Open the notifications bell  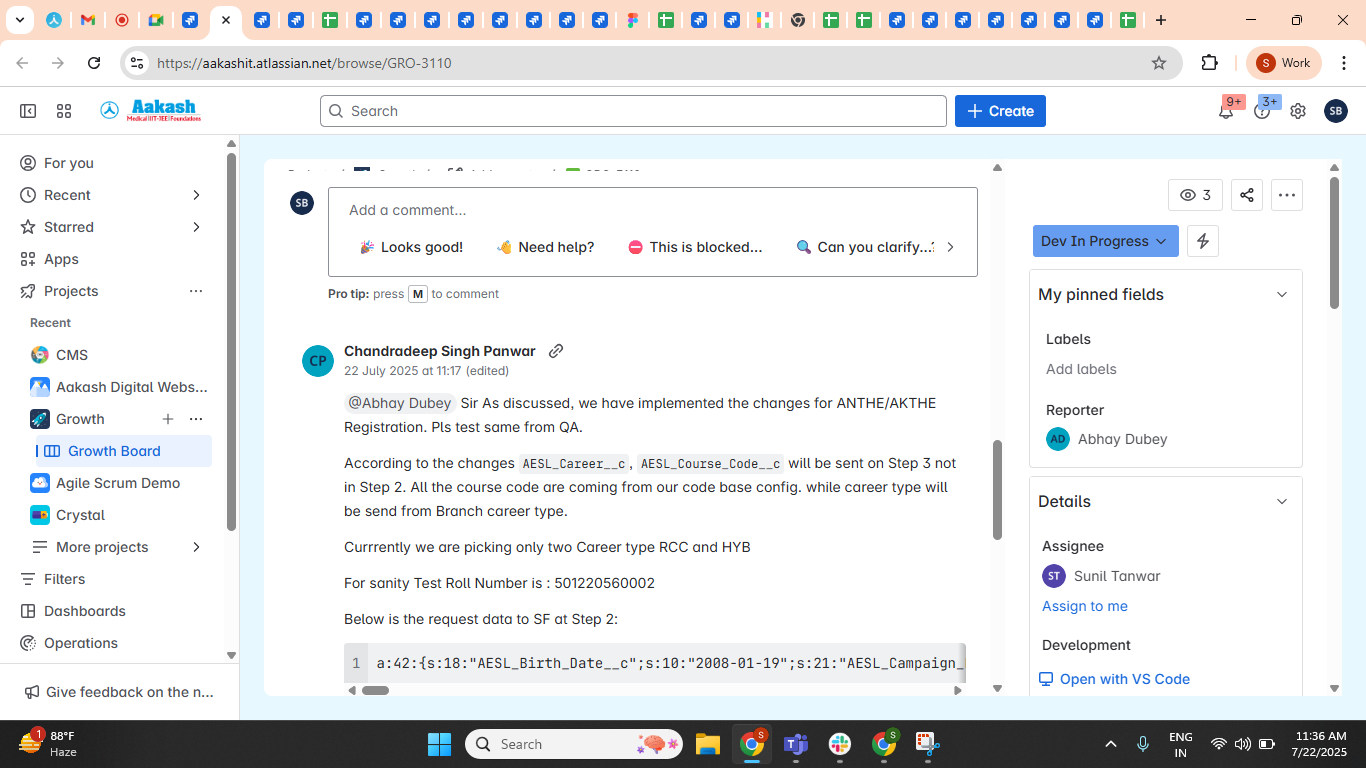(1225, 111)
